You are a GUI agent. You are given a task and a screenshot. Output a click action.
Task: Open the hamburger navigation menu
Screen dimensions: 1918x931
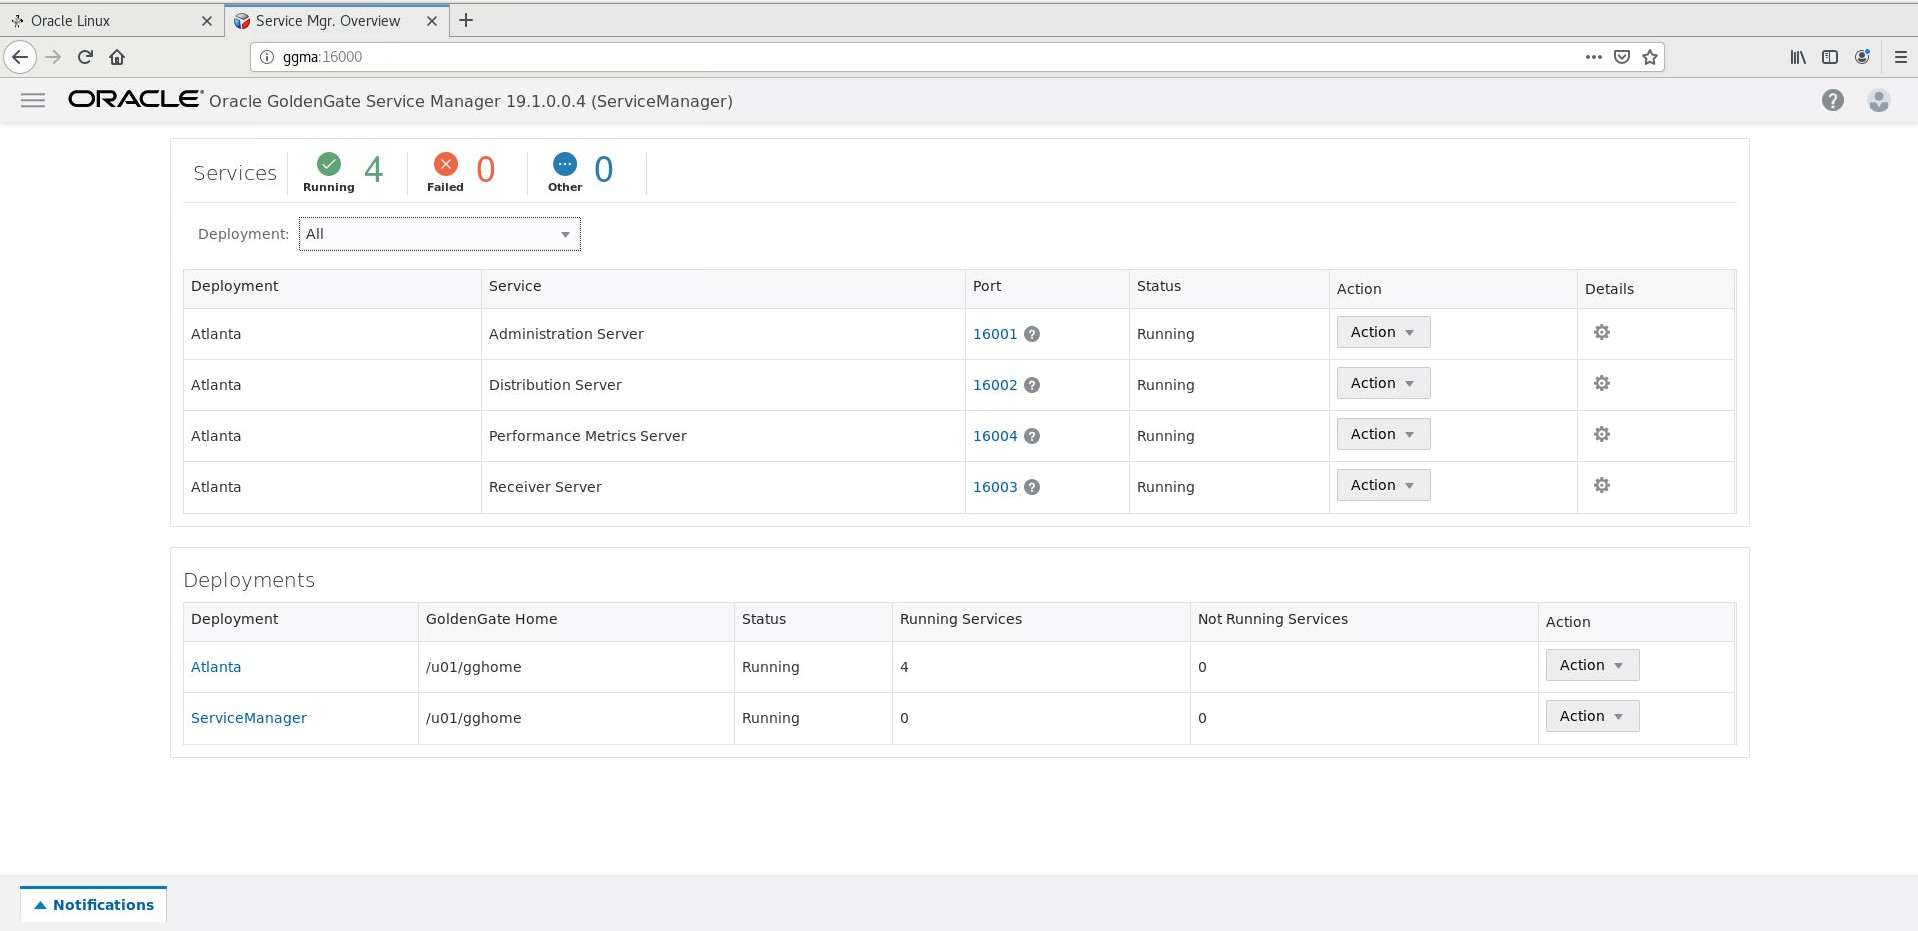33,100
